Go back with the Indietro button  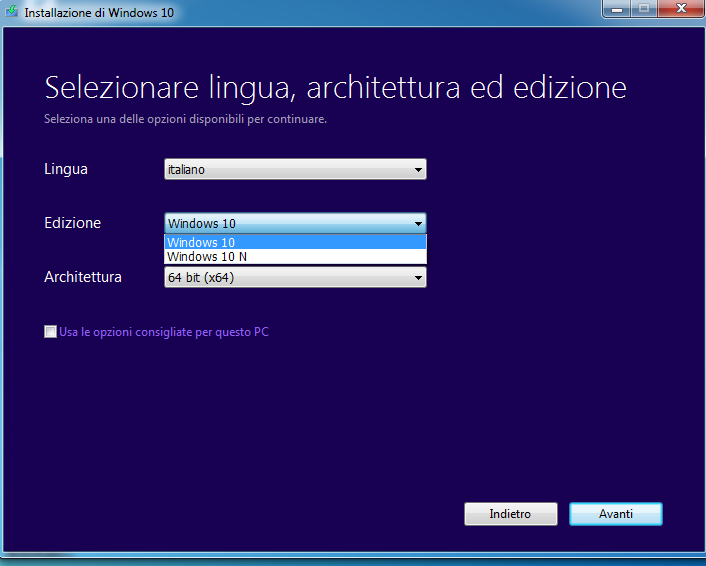pos(511,514)
